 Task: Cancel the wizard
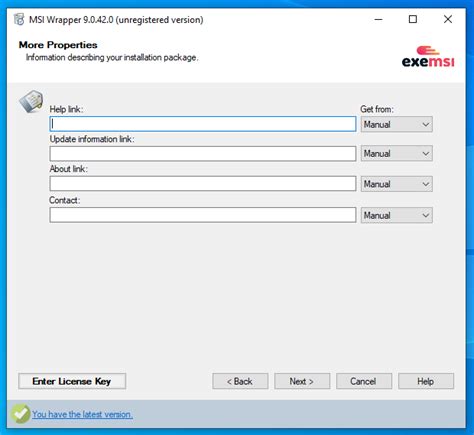pyautogui.click(x=364, y=381)
